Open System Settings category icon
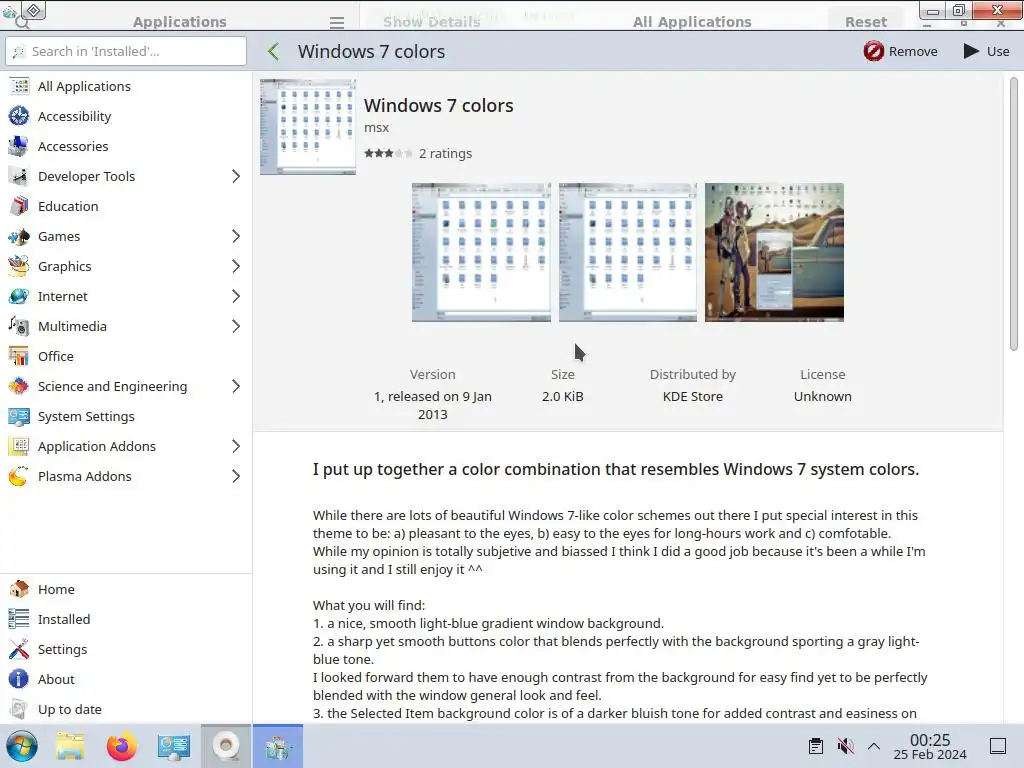This screenshot has width=1024, height=768. tap(19, 417)
